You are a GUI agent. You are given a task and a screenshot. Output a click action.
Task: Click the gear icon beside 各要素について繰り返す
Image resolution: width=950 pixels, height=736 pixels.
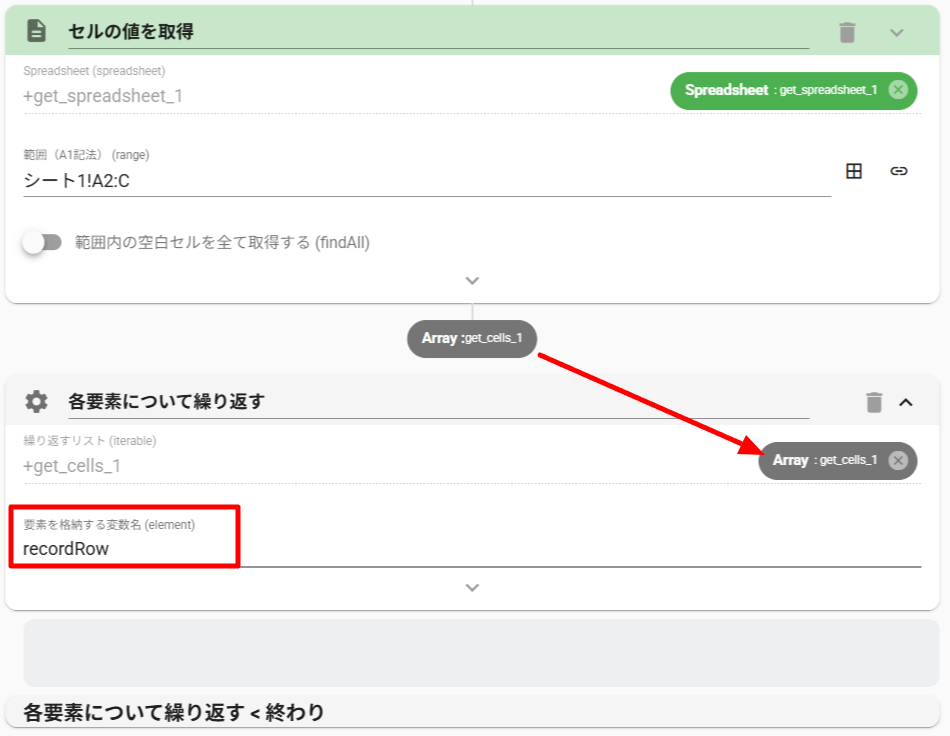37,402
